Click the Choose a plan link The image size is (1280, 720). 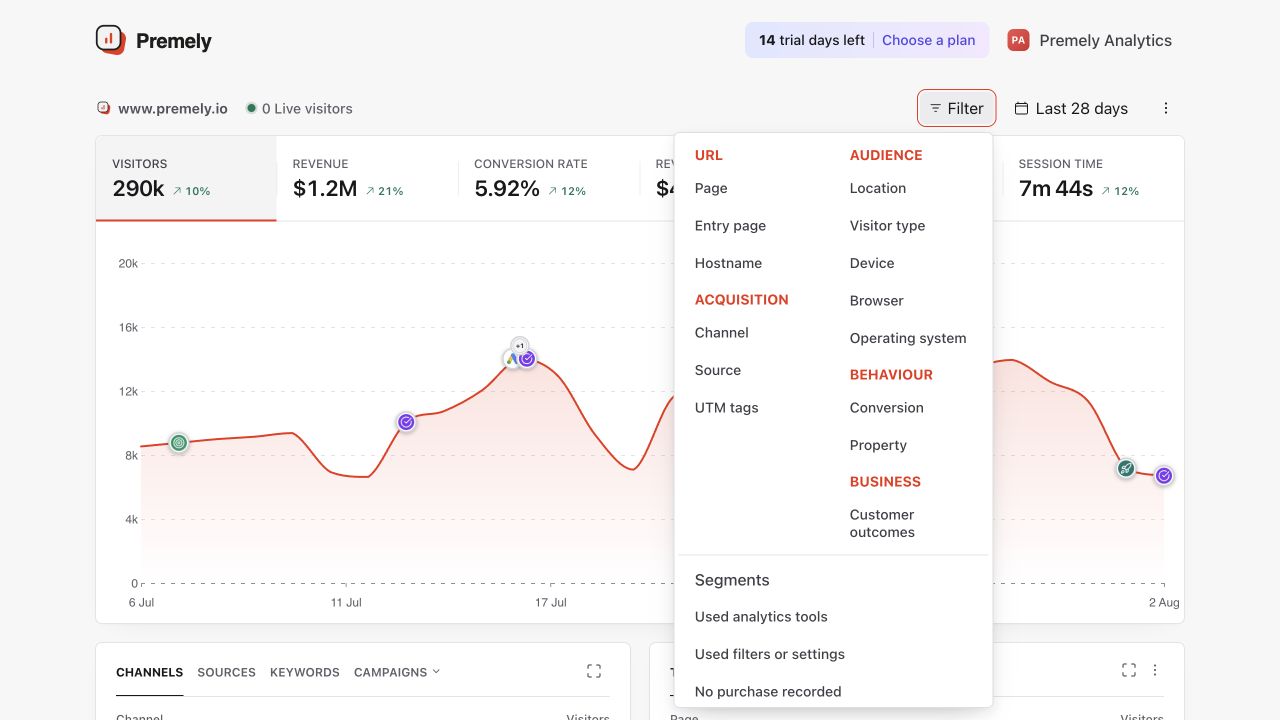click(929, 40)
